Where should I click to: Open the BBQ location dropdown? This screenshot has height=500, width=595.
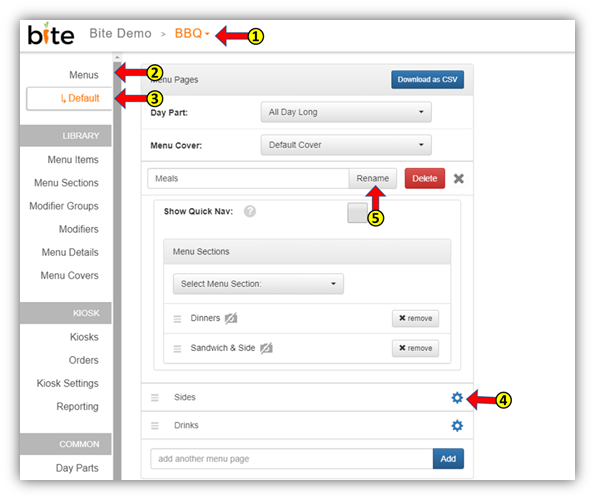coord(192,33)
